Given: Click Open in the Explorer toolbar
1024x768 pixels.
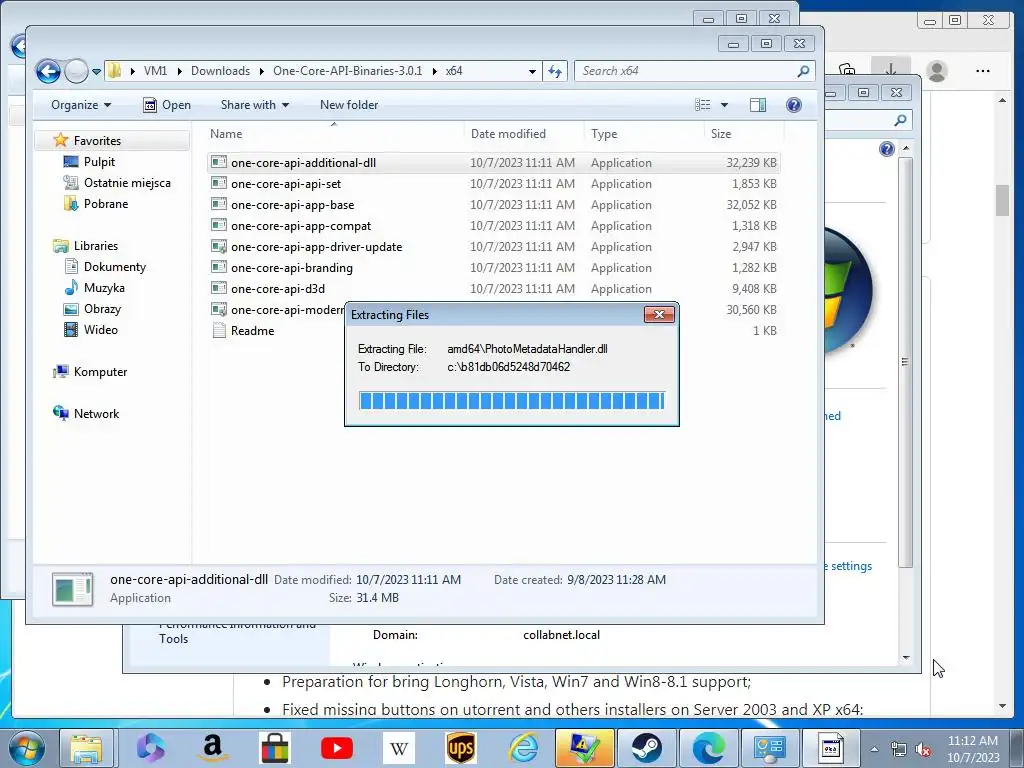Looking at the screenshot, I should tap(167, 105).
